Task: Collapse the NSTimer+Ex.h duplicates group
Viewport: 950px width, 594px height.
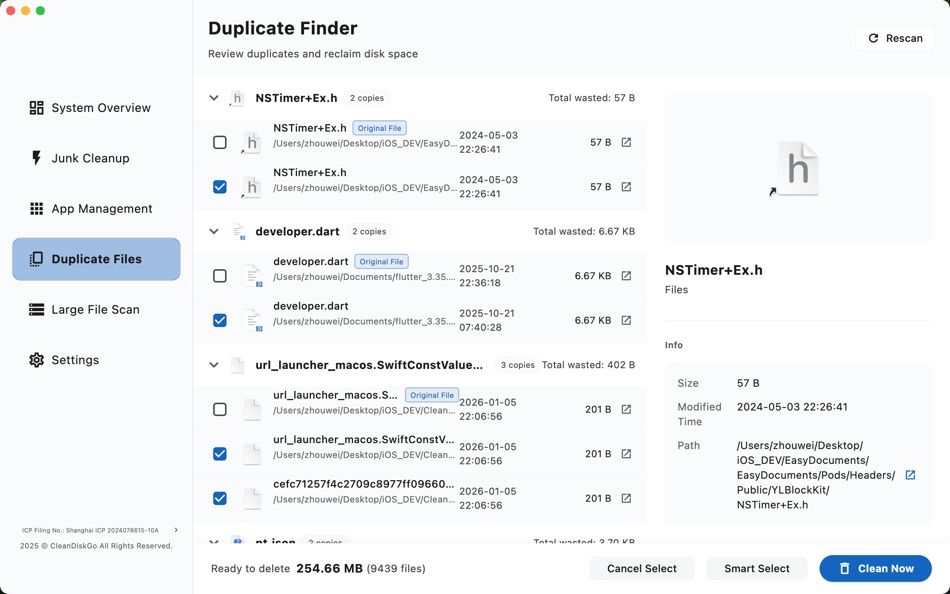Action: (x=213, y=98)
